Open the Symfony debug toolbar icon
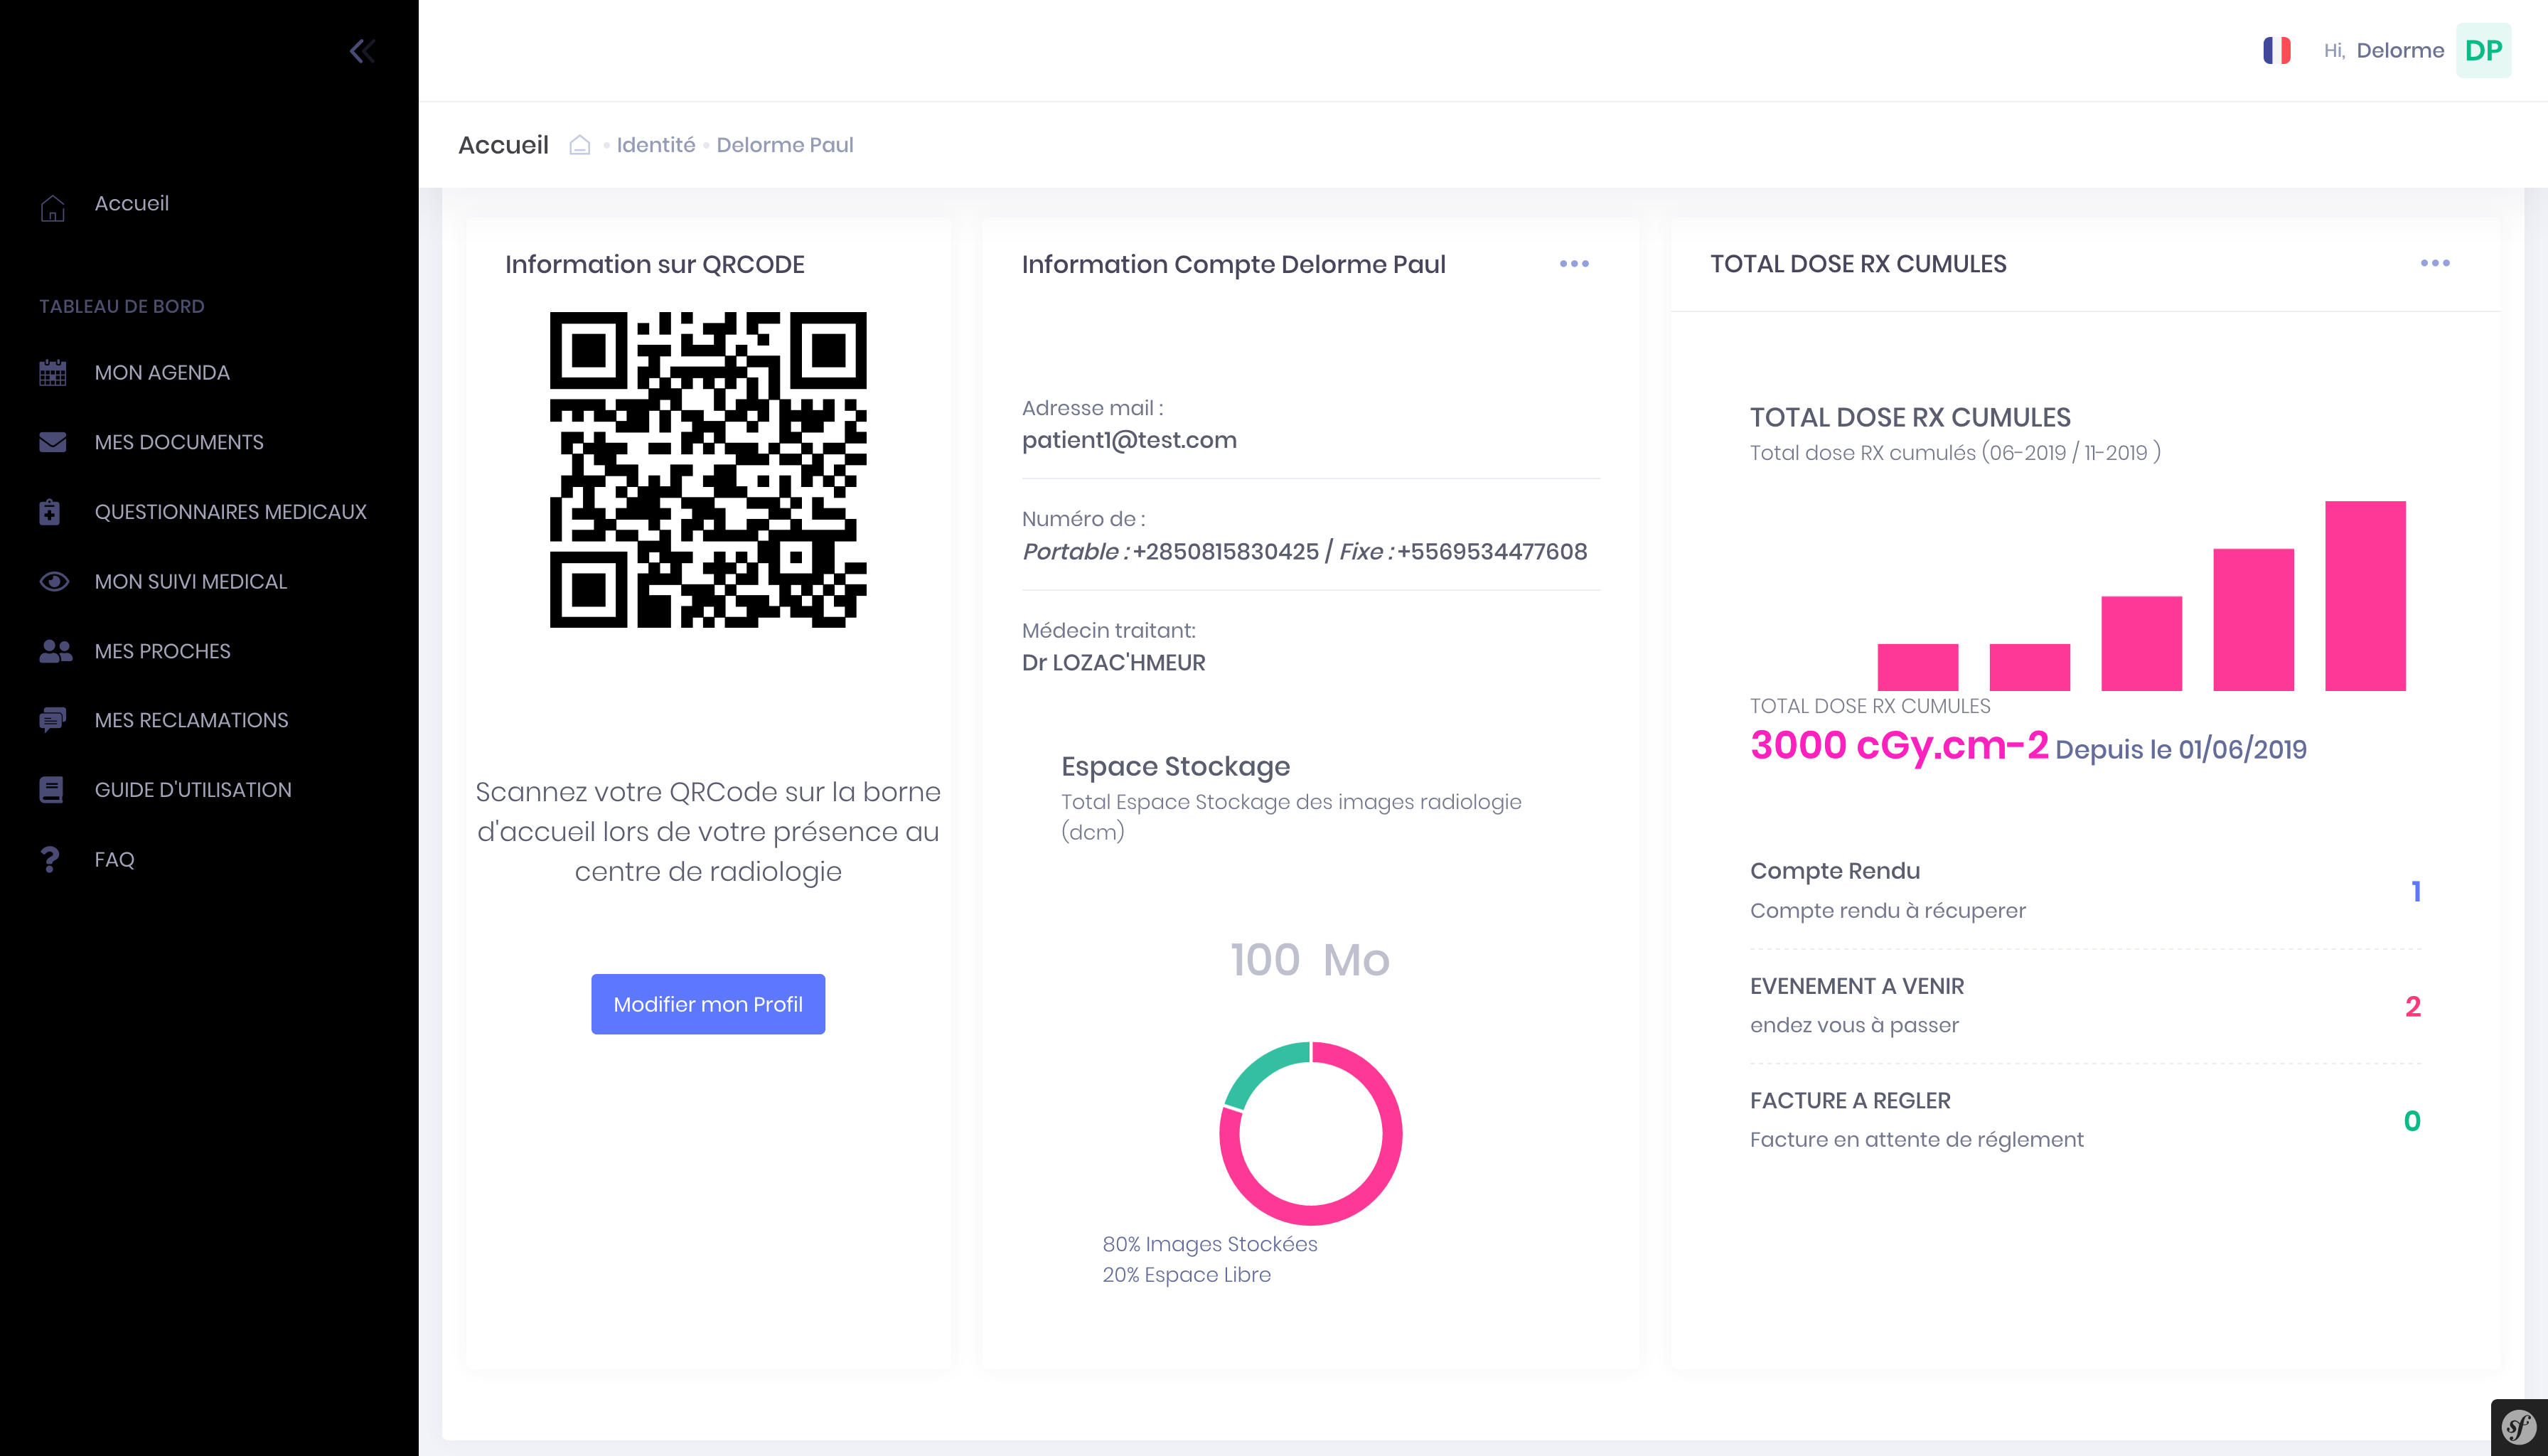The width and height of the screenshot is (2548, 1456). tap(2518, 1427)
